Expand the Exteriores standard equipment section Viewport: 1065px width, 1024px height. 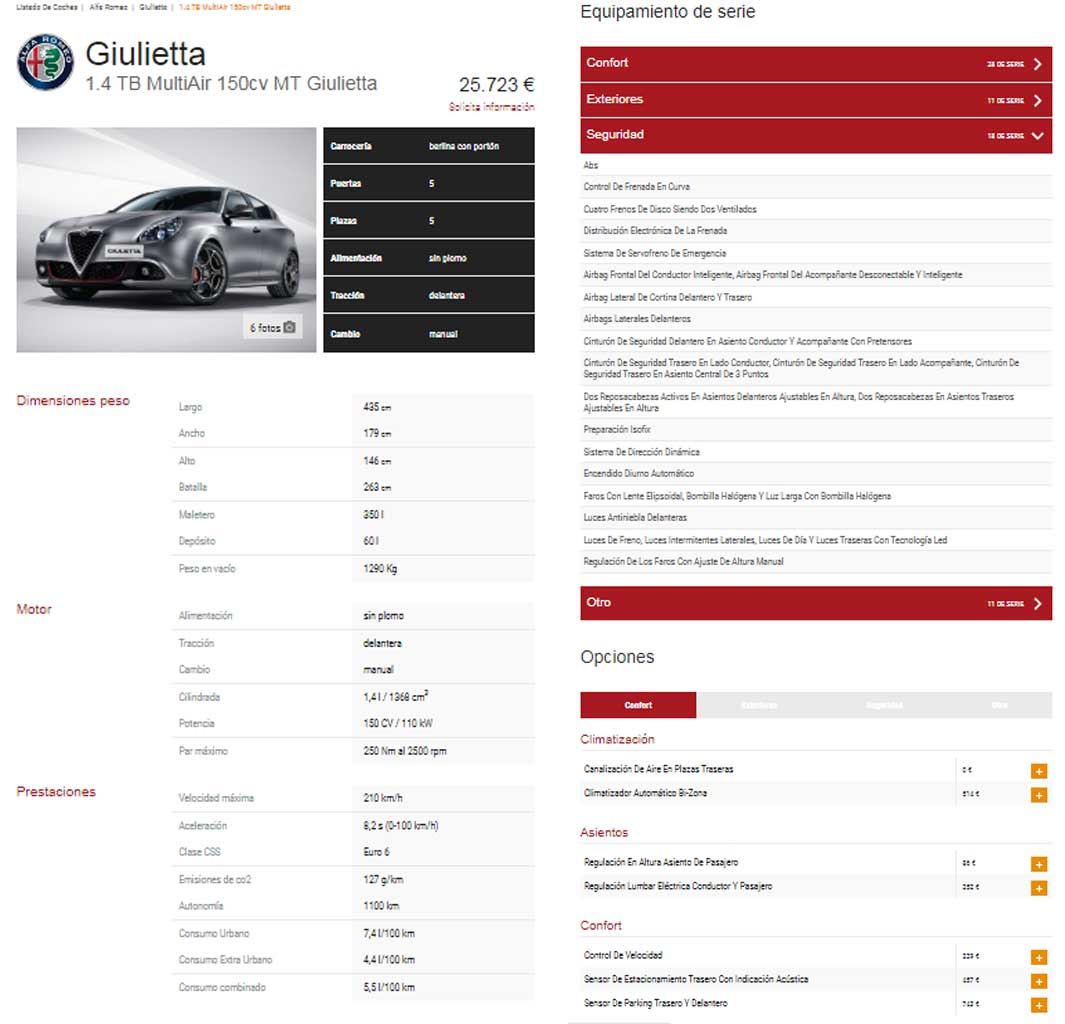[x=816, y=100]
